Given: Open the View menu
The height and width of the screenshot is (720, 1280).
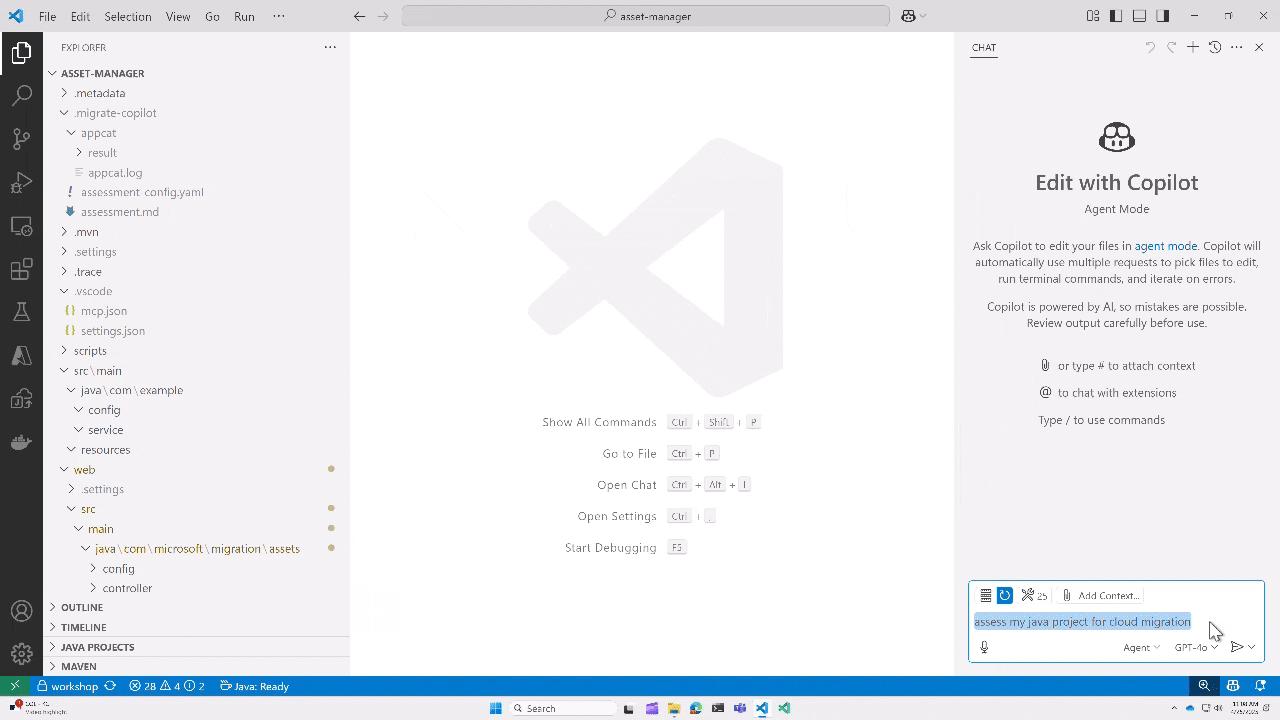Looking at the screenshot, I should coord(178,16).
